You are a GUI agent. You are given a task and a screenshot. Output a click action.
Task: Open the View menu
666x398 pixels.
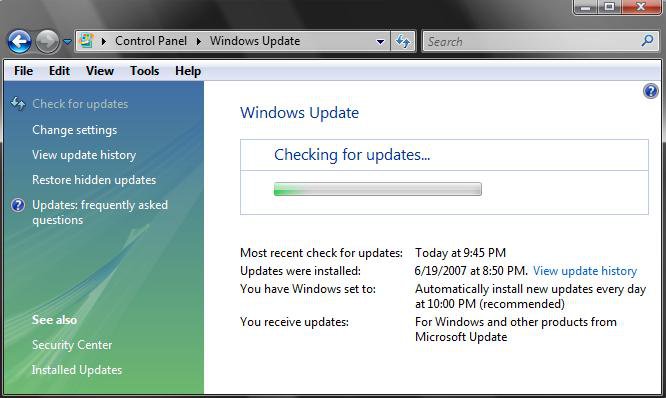click(x=100, y=71)
